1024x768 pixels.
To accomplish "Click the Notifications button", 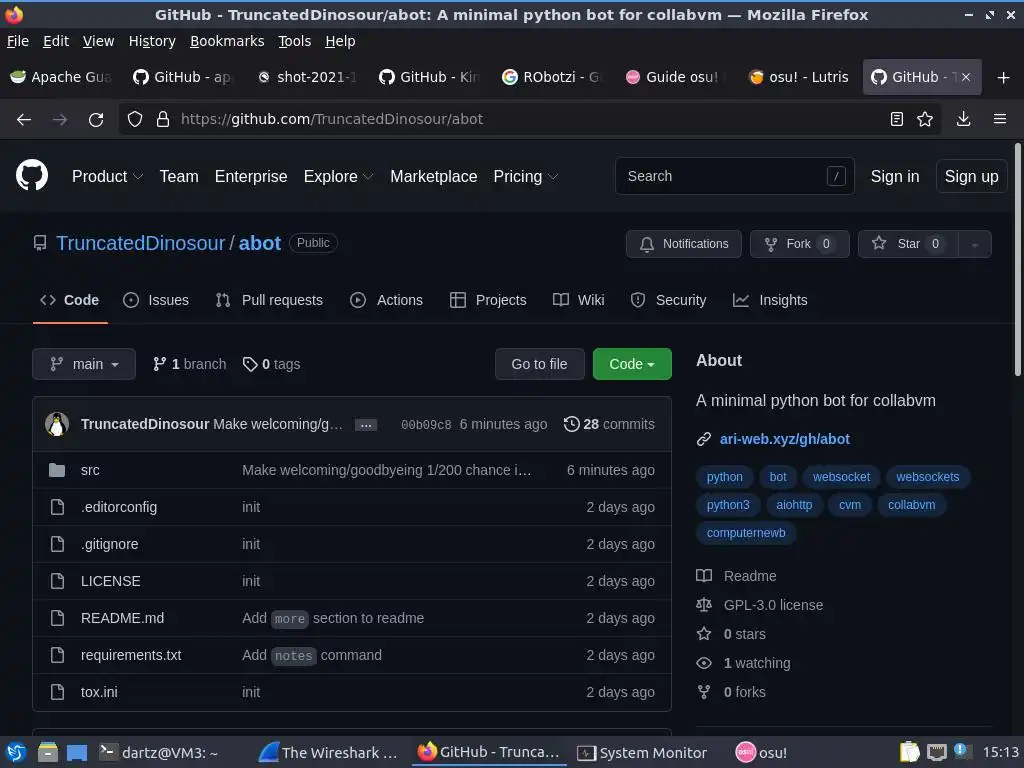I will coord(684,244).
